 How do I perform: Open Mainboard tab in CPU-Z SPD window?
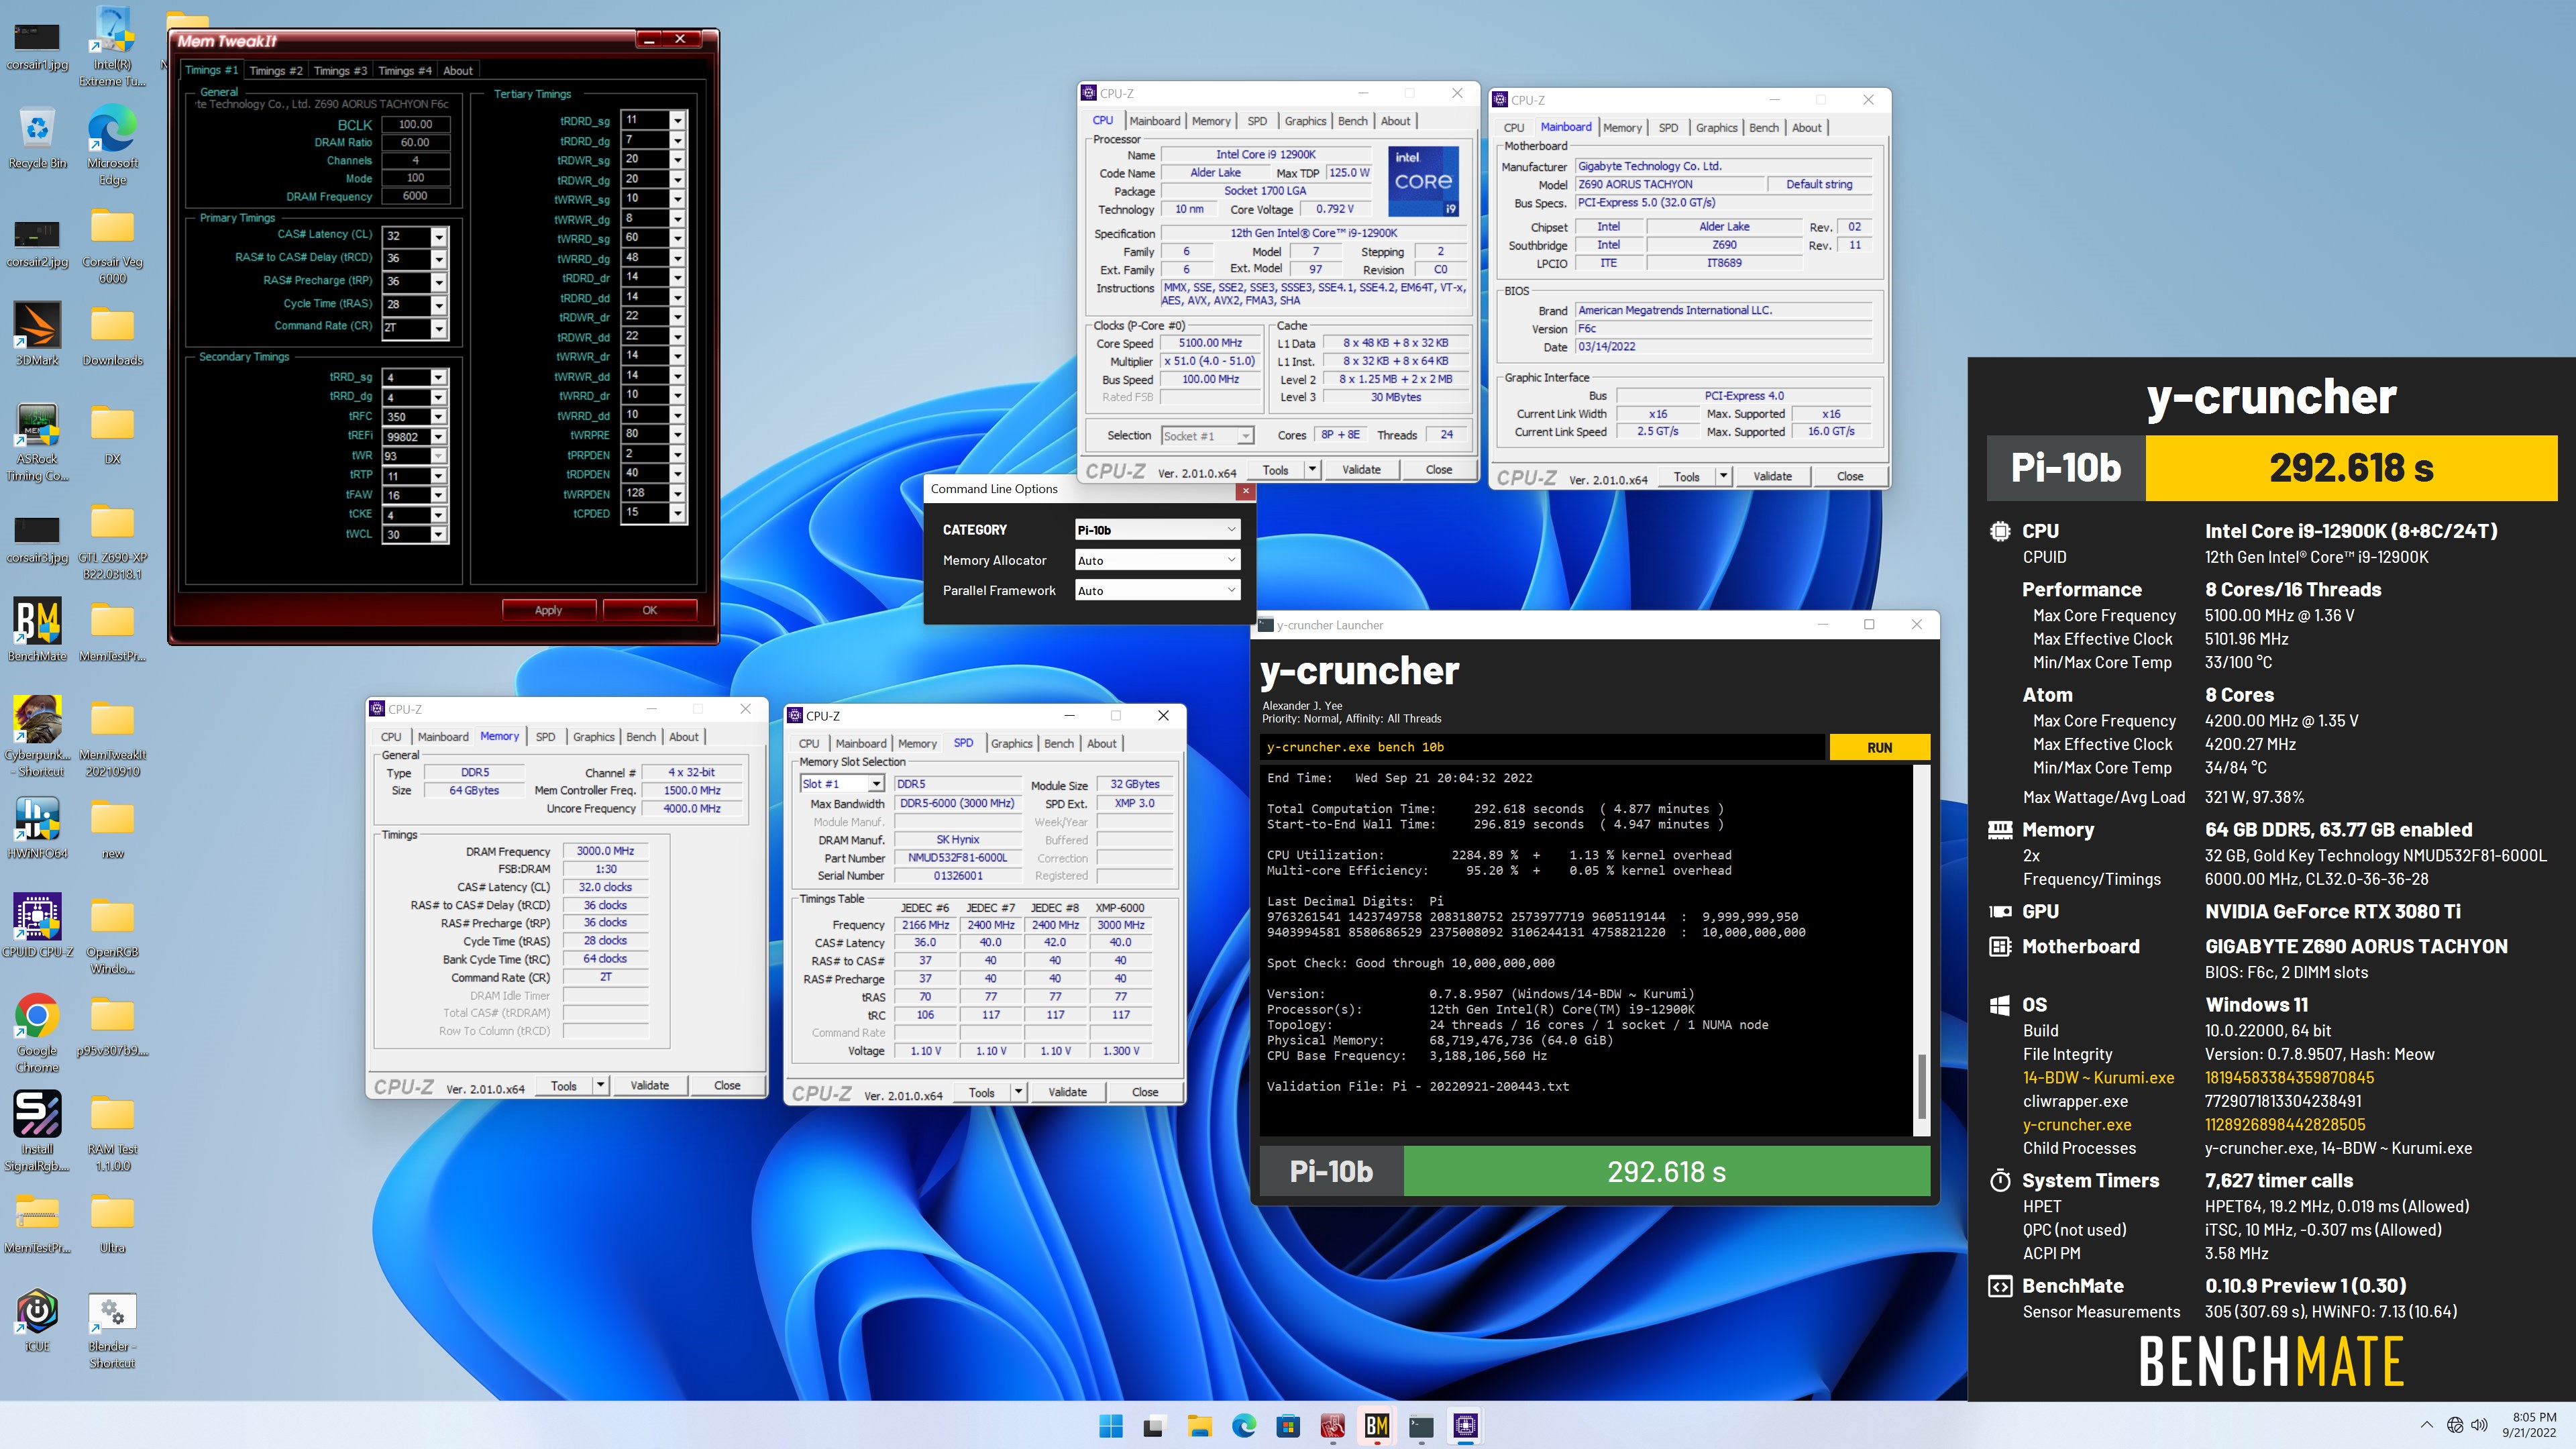pos(860,744)
